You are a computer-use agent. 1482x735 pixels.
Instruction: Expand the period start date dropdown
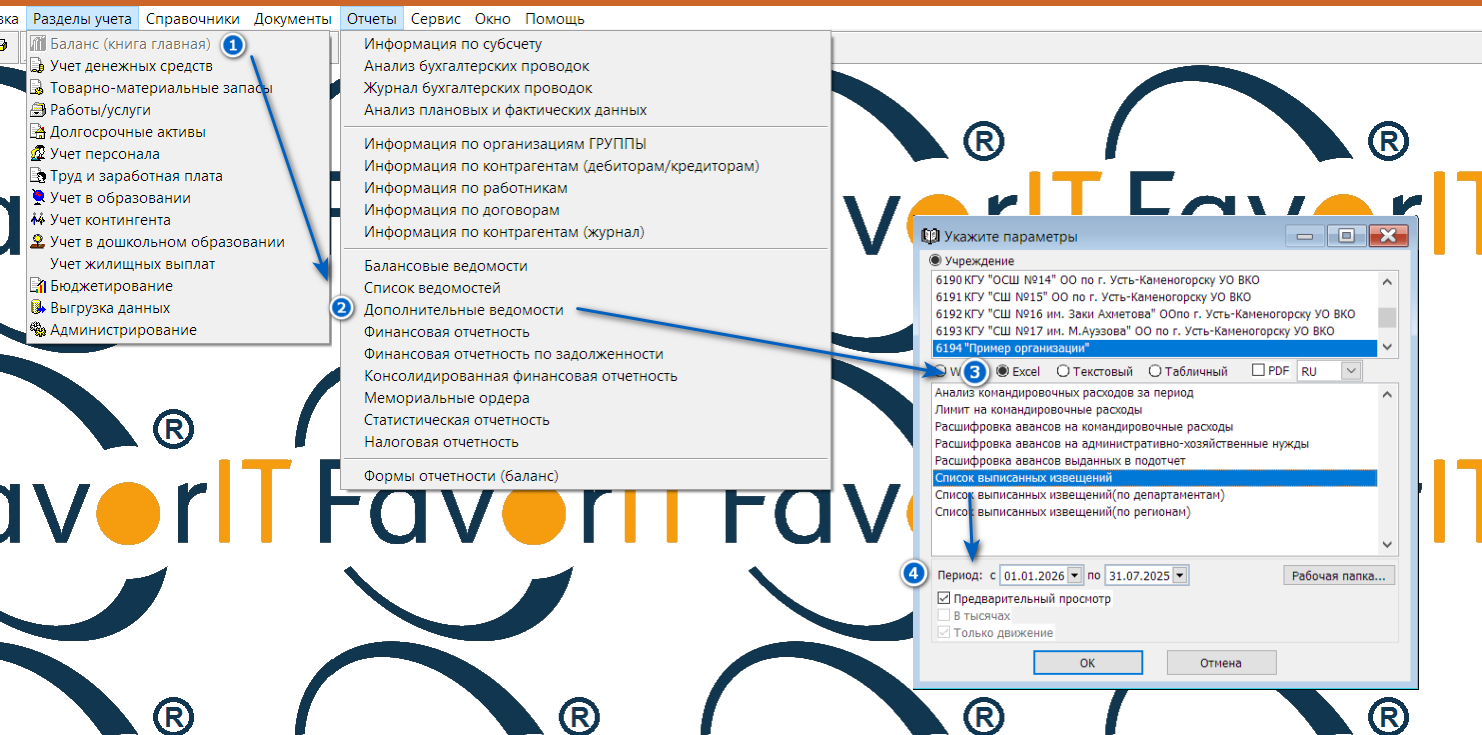tap(1075, 575)
